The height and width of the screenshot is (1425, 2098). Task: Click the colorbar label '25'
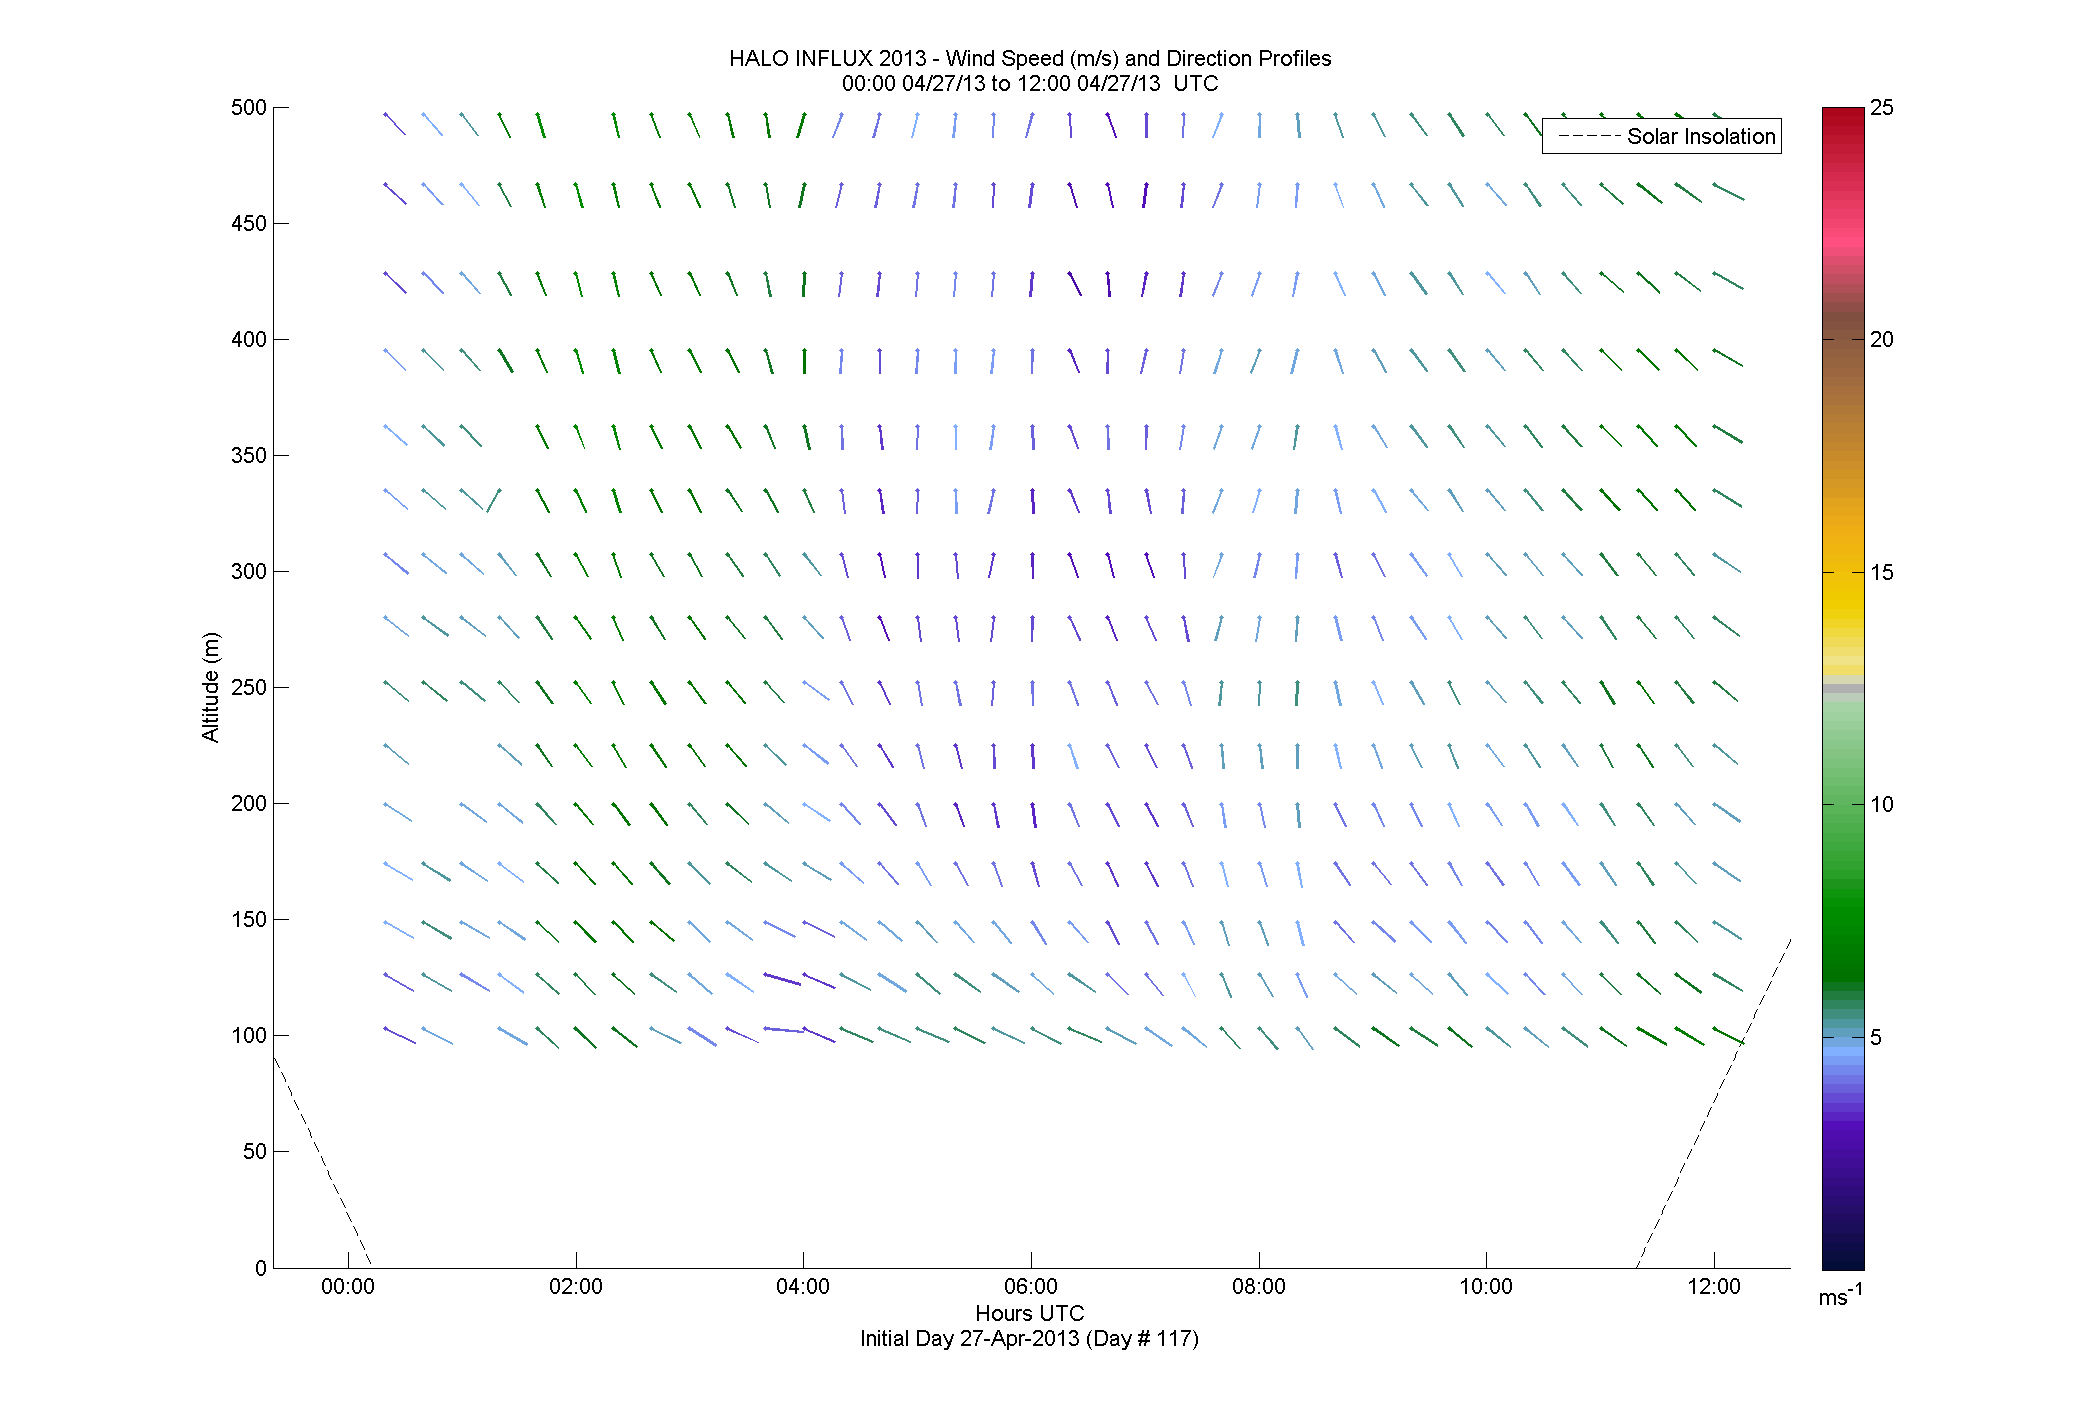tap(1881, 108)
